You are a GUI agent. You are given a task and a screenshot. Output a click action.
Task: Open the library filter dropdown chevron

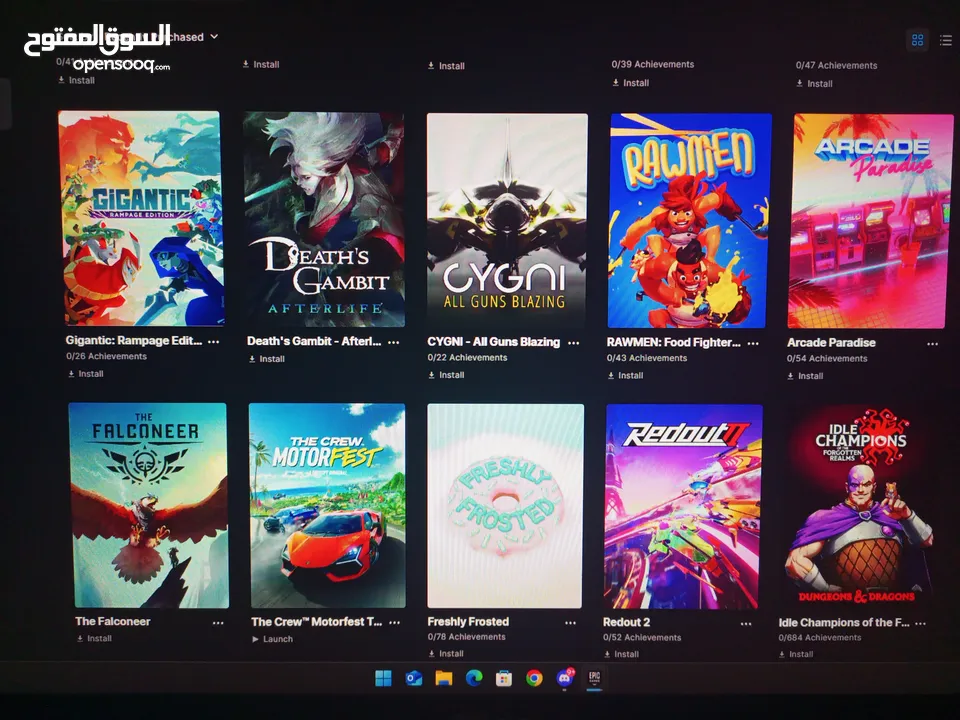(x=214, y=37)
